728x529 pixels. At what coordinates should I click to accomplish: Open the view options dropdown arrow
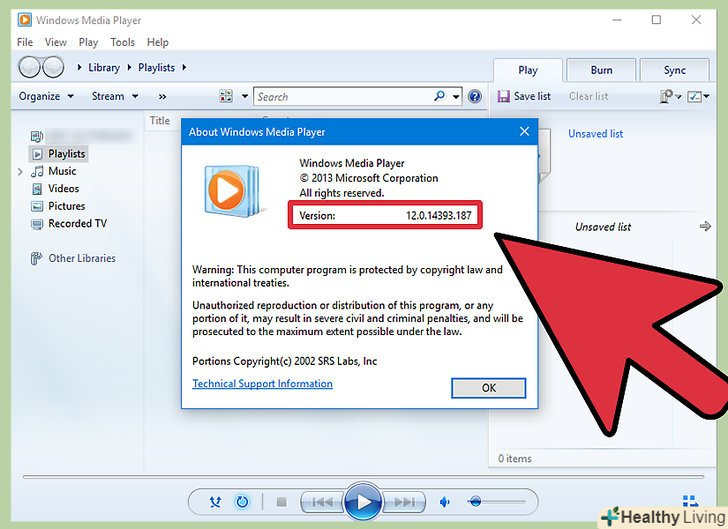(245, 96)
